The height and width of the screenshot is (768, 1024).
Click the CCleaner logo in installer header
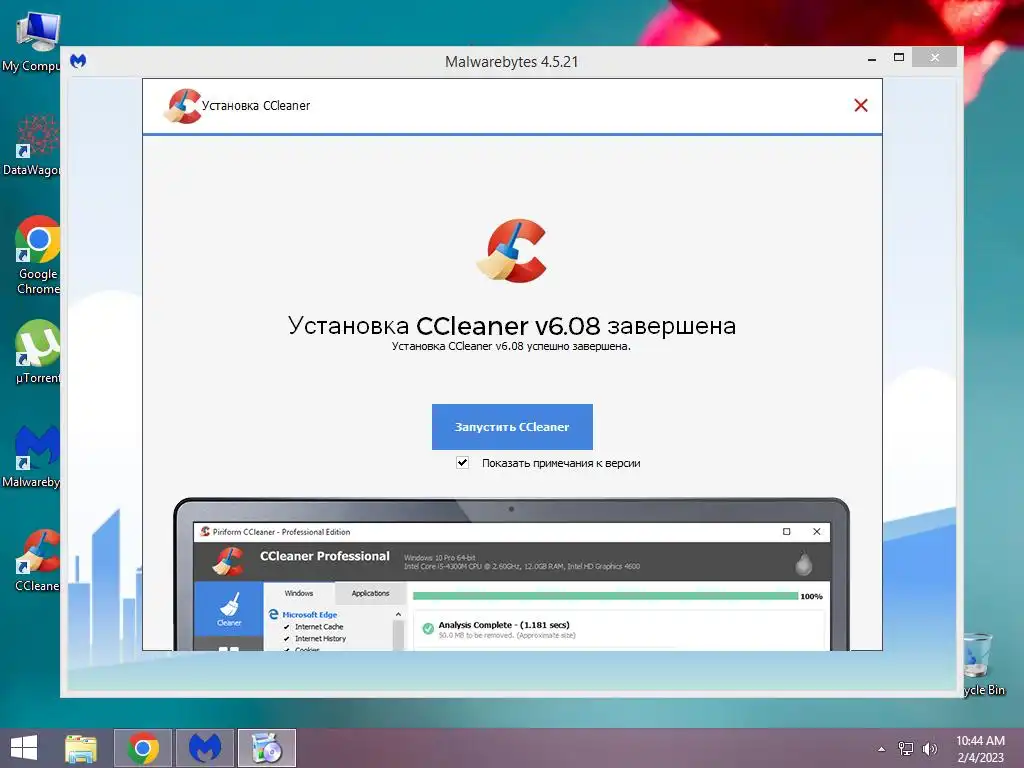[182, 106]
